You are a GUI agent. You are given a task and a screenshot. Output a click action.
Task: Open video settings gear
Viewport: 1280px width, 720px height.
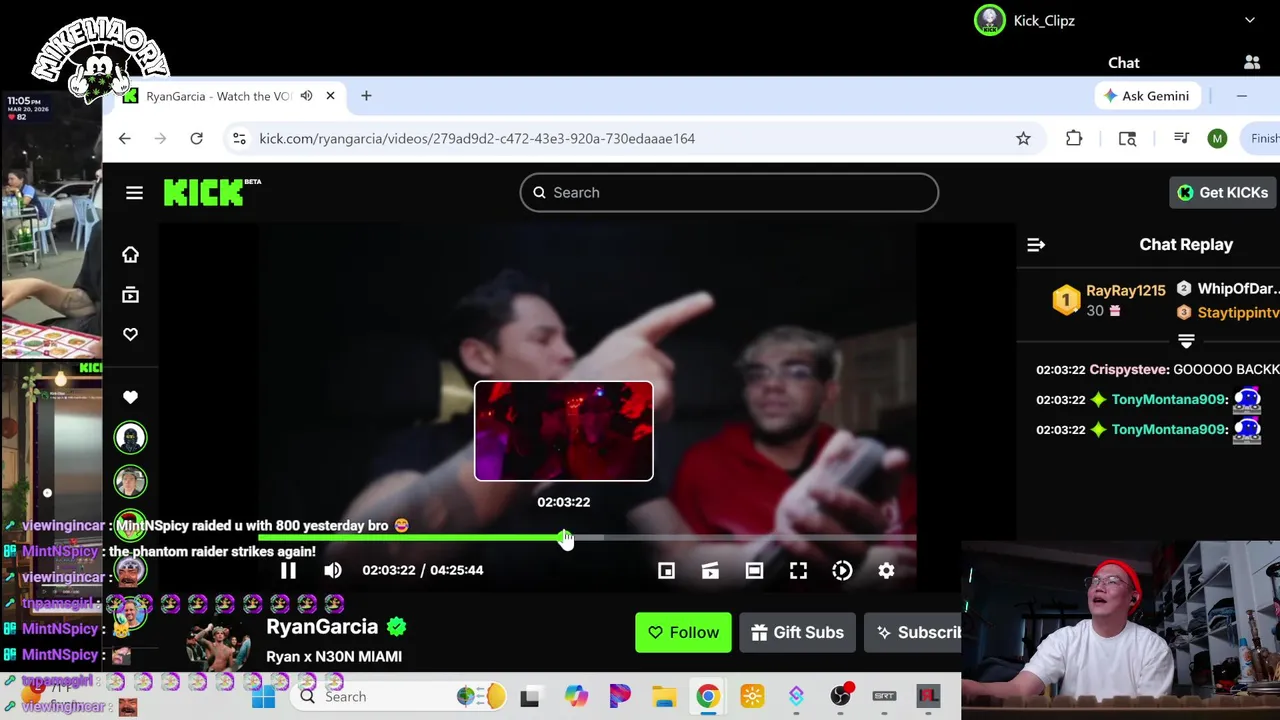tap(886, 570)
